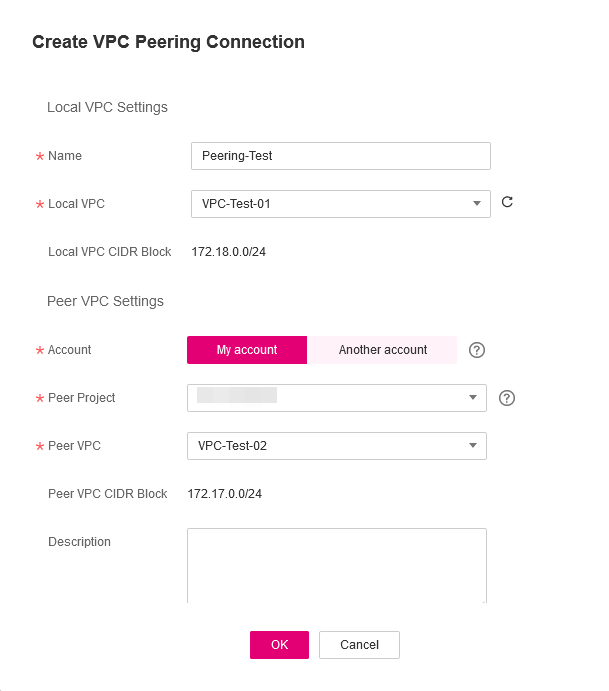Click the blurred Peer Project value
Screen dimensions: 609x691
click(237, 397)
